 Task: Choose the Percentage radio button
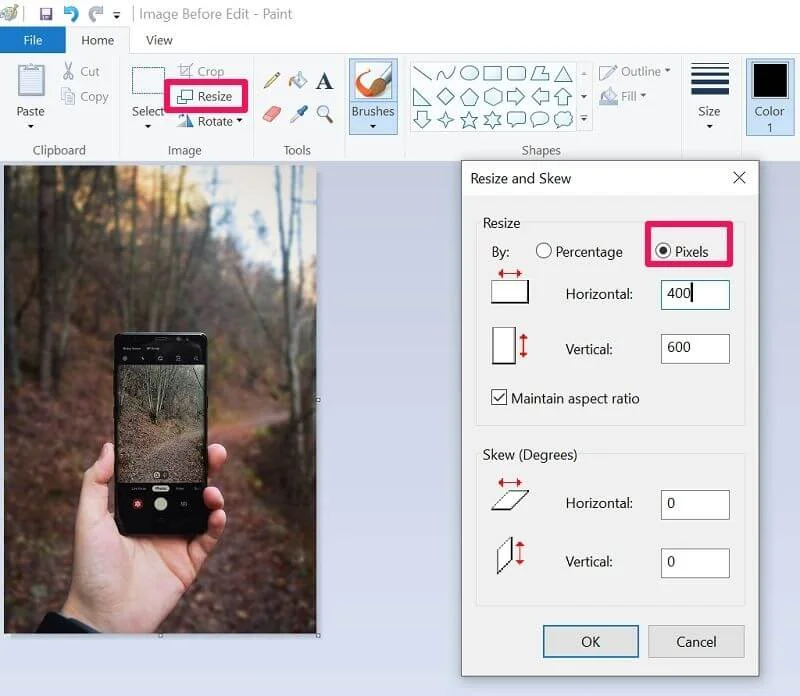pos(543,251)
